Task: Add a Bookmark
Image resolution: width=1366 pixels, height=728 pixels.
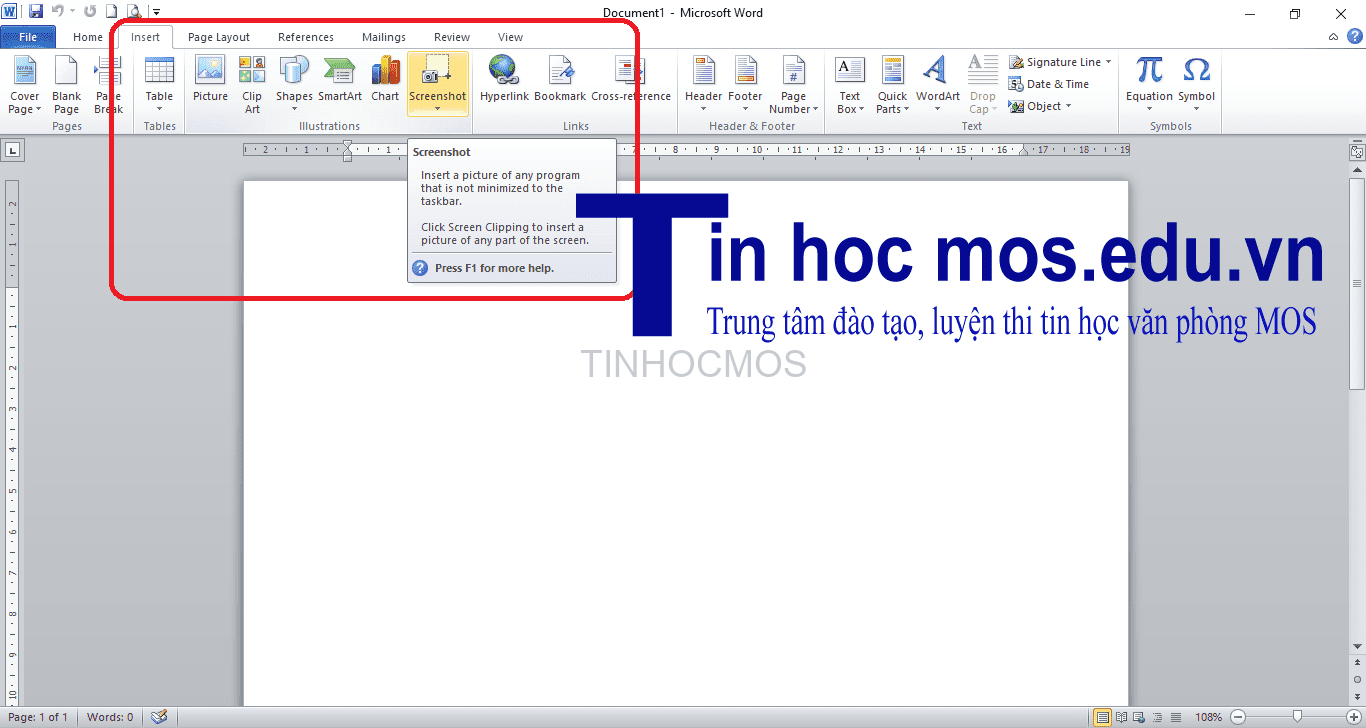Action: tap(560, 79)
